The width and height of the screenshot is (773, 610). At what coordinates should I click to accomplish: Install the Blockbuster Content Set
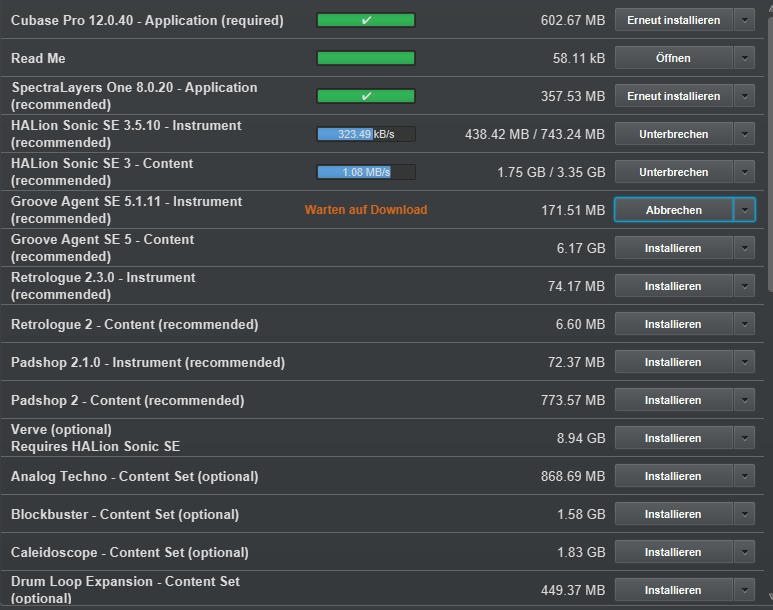click(x=673, y=514)
